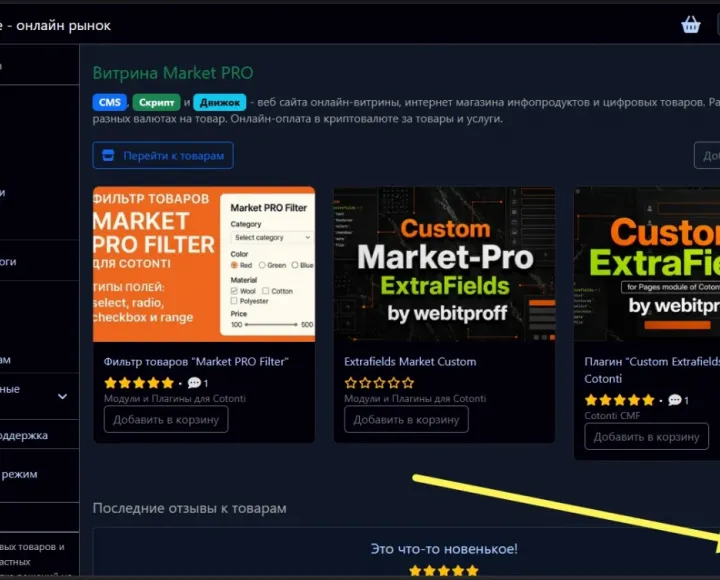Click star rating of Market PRO Filter product
720x580 pixels.
pyautogui.click(x=139, y=383)
